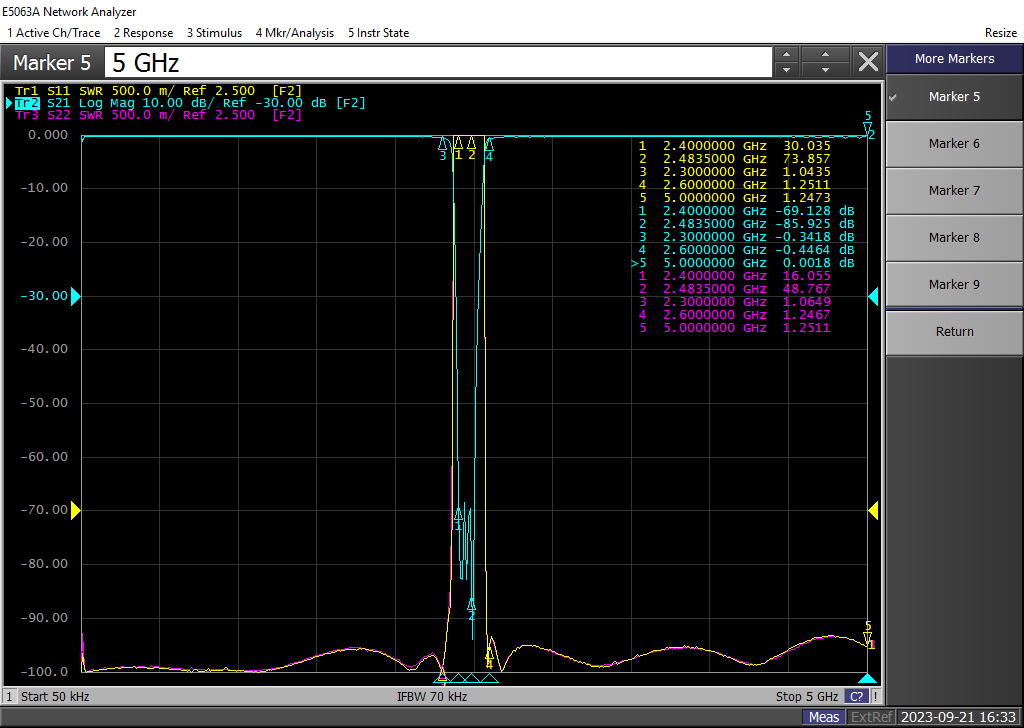Viewport: 1024px width, 728px height.
Task: Click the small up arrow stepper
Action: [x=787, y=55]
